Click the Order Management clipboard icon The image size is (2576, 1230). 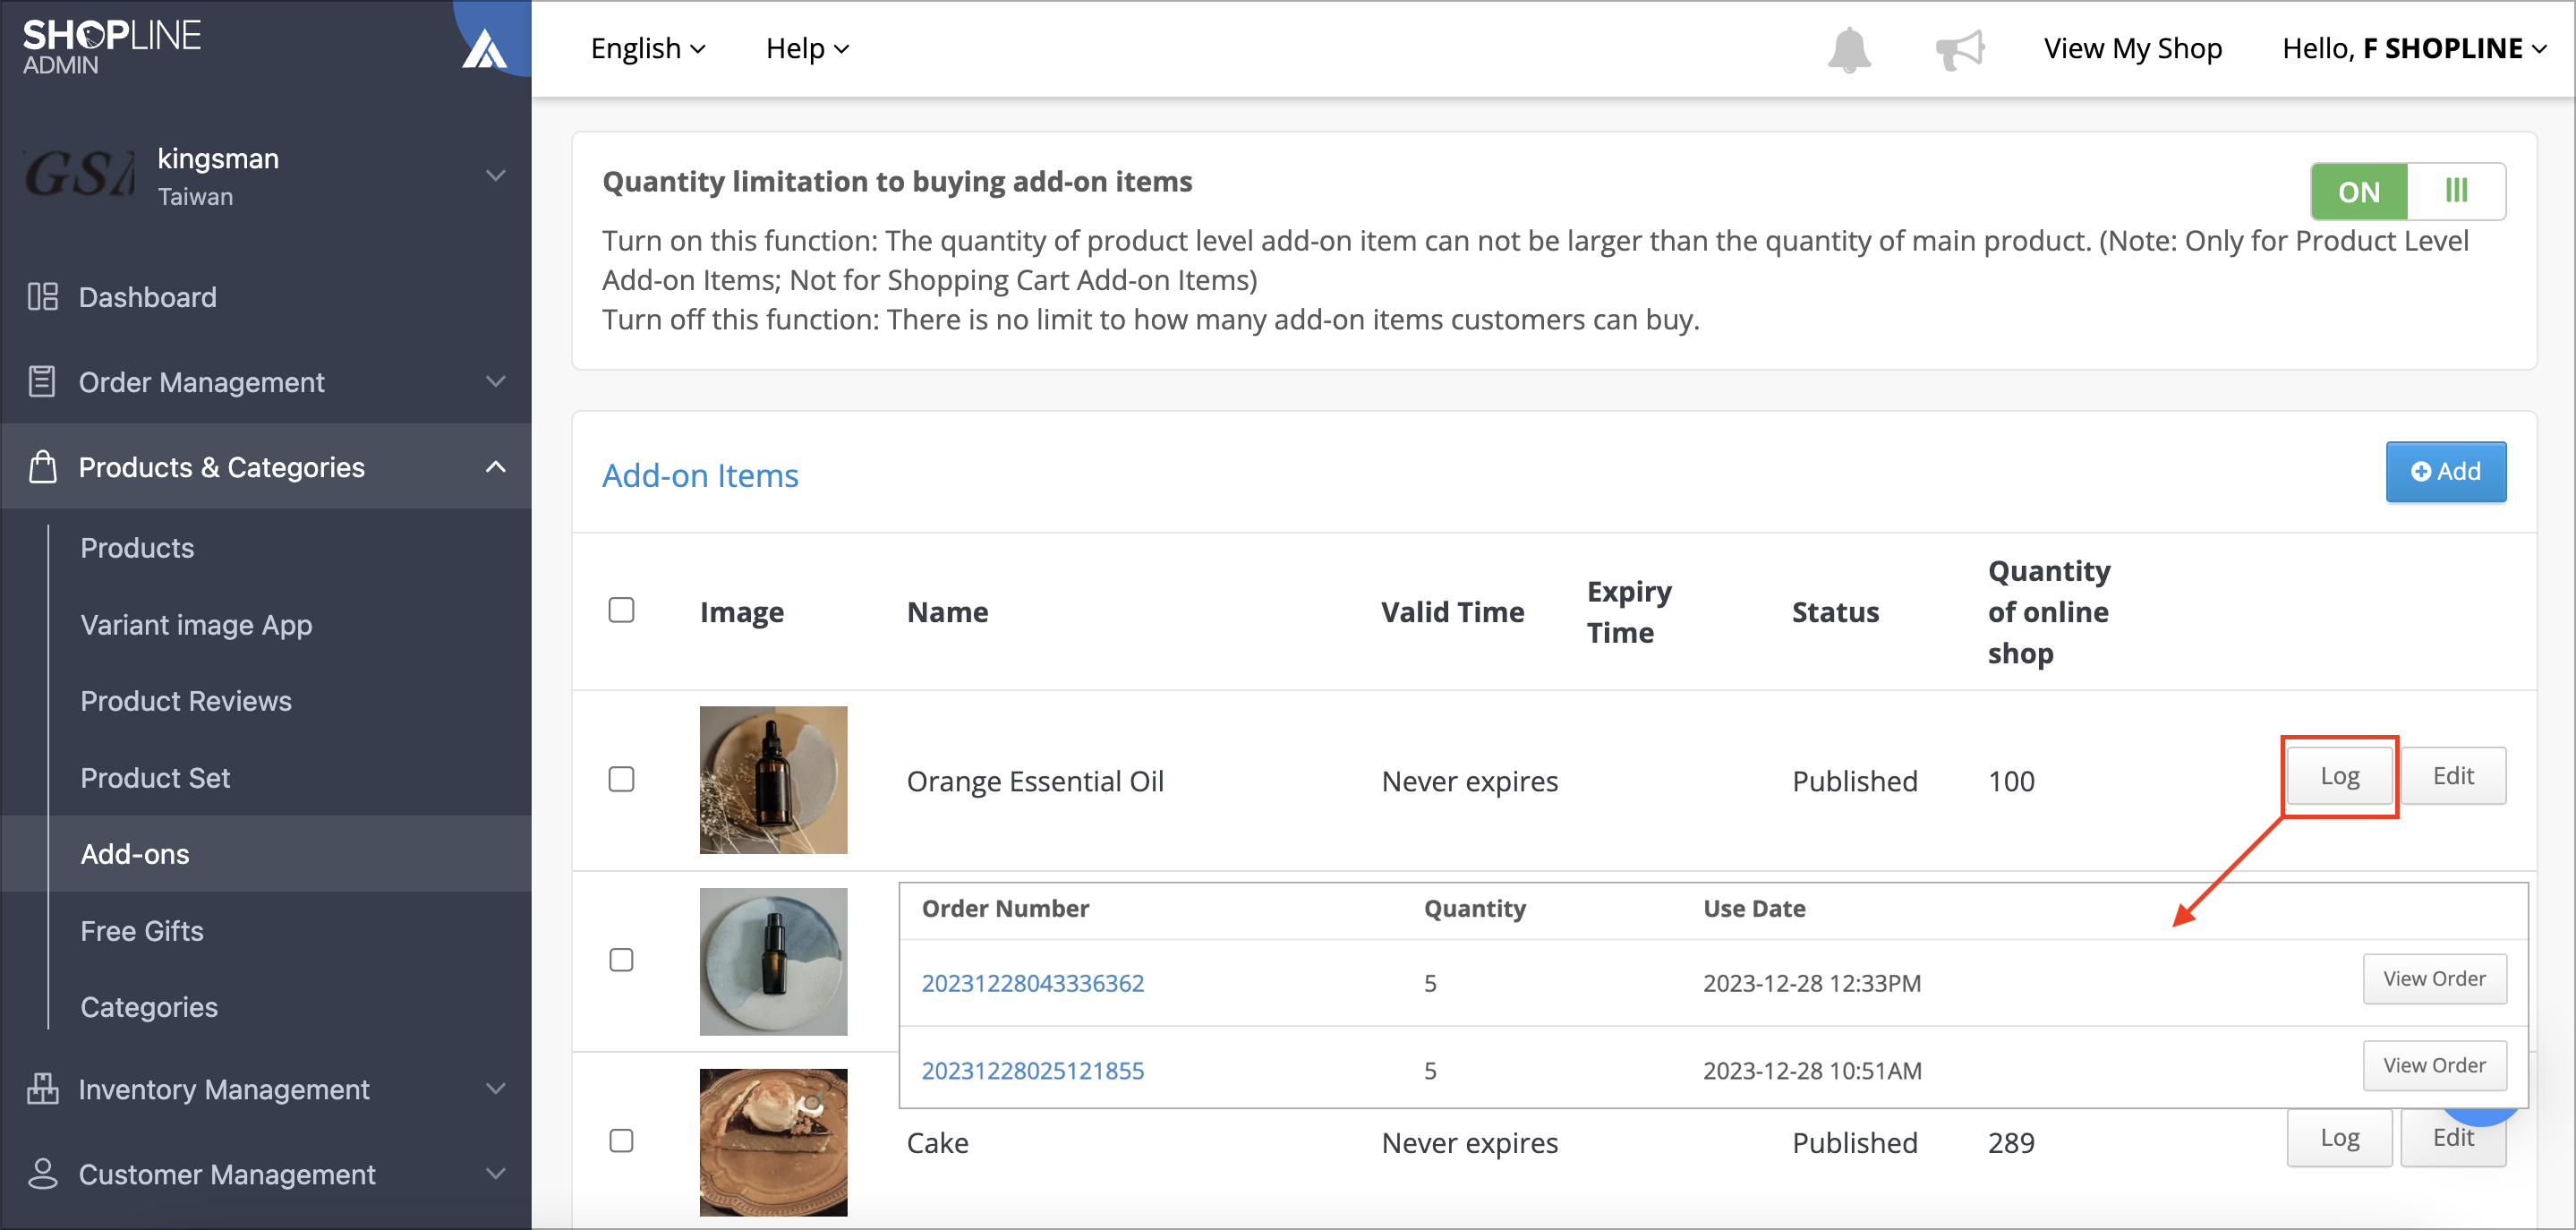(x=42, y=382)
